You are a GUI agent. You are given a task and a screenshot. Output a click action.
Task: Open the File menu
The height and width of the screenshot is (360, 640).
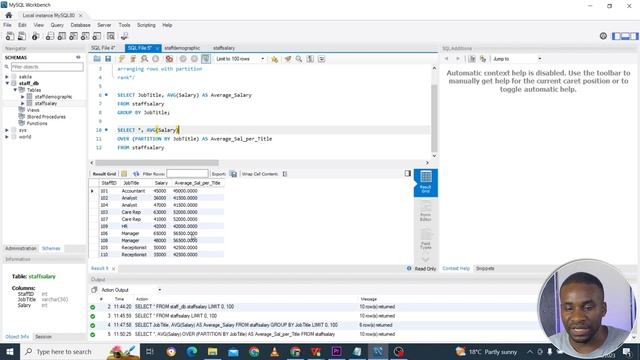coord(7,25)
